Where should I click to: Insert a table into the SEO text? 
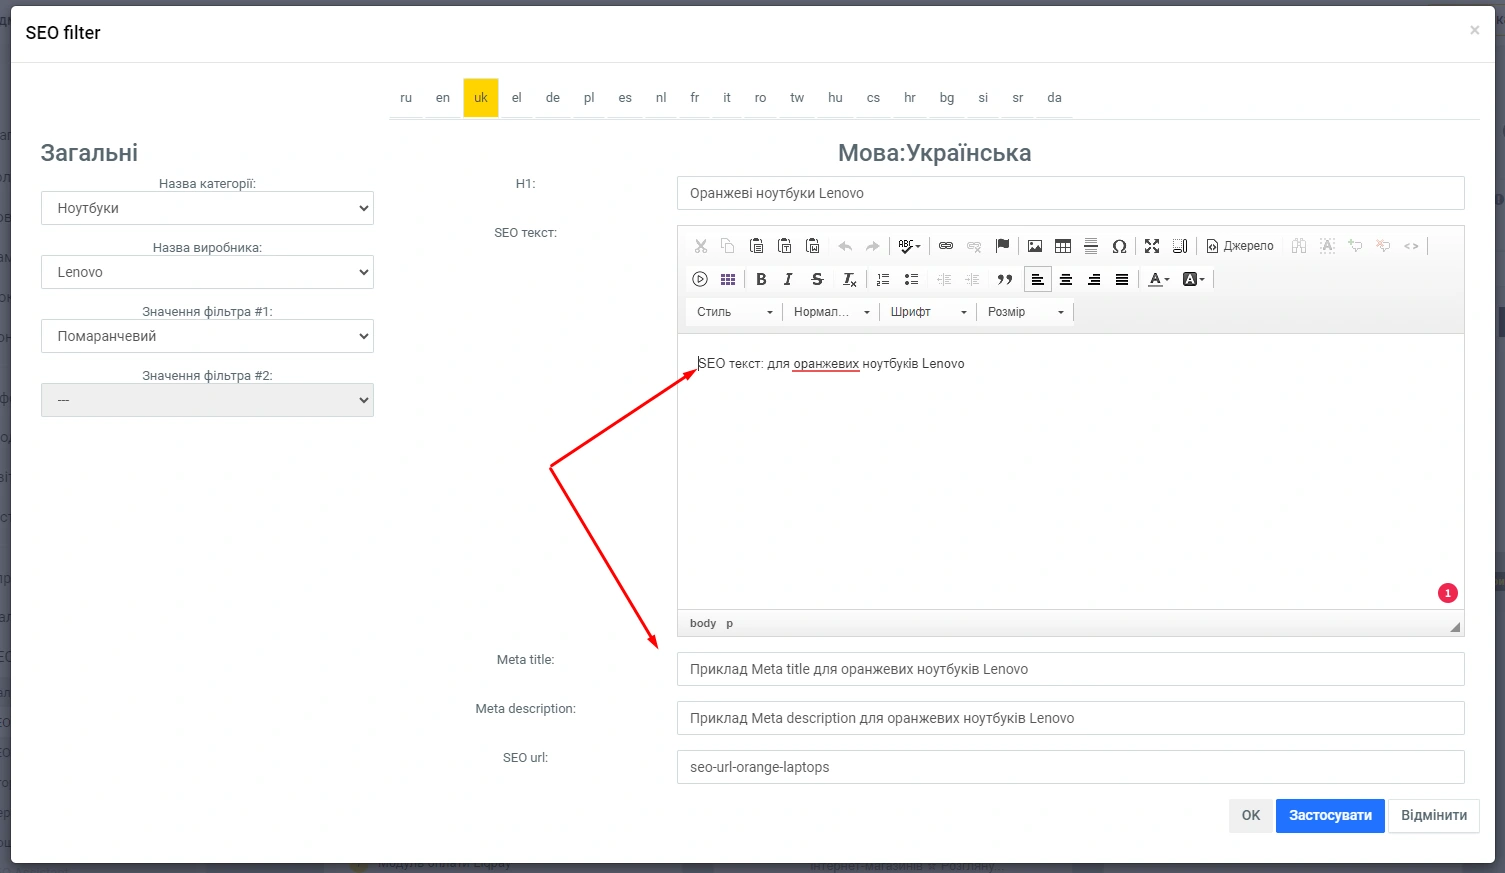coord(1063,246)
